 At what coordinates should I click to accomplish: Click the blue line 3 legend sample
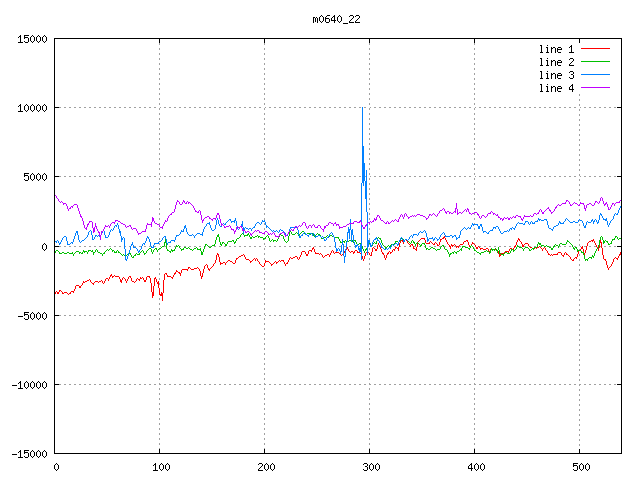click(x=596, y=75)
